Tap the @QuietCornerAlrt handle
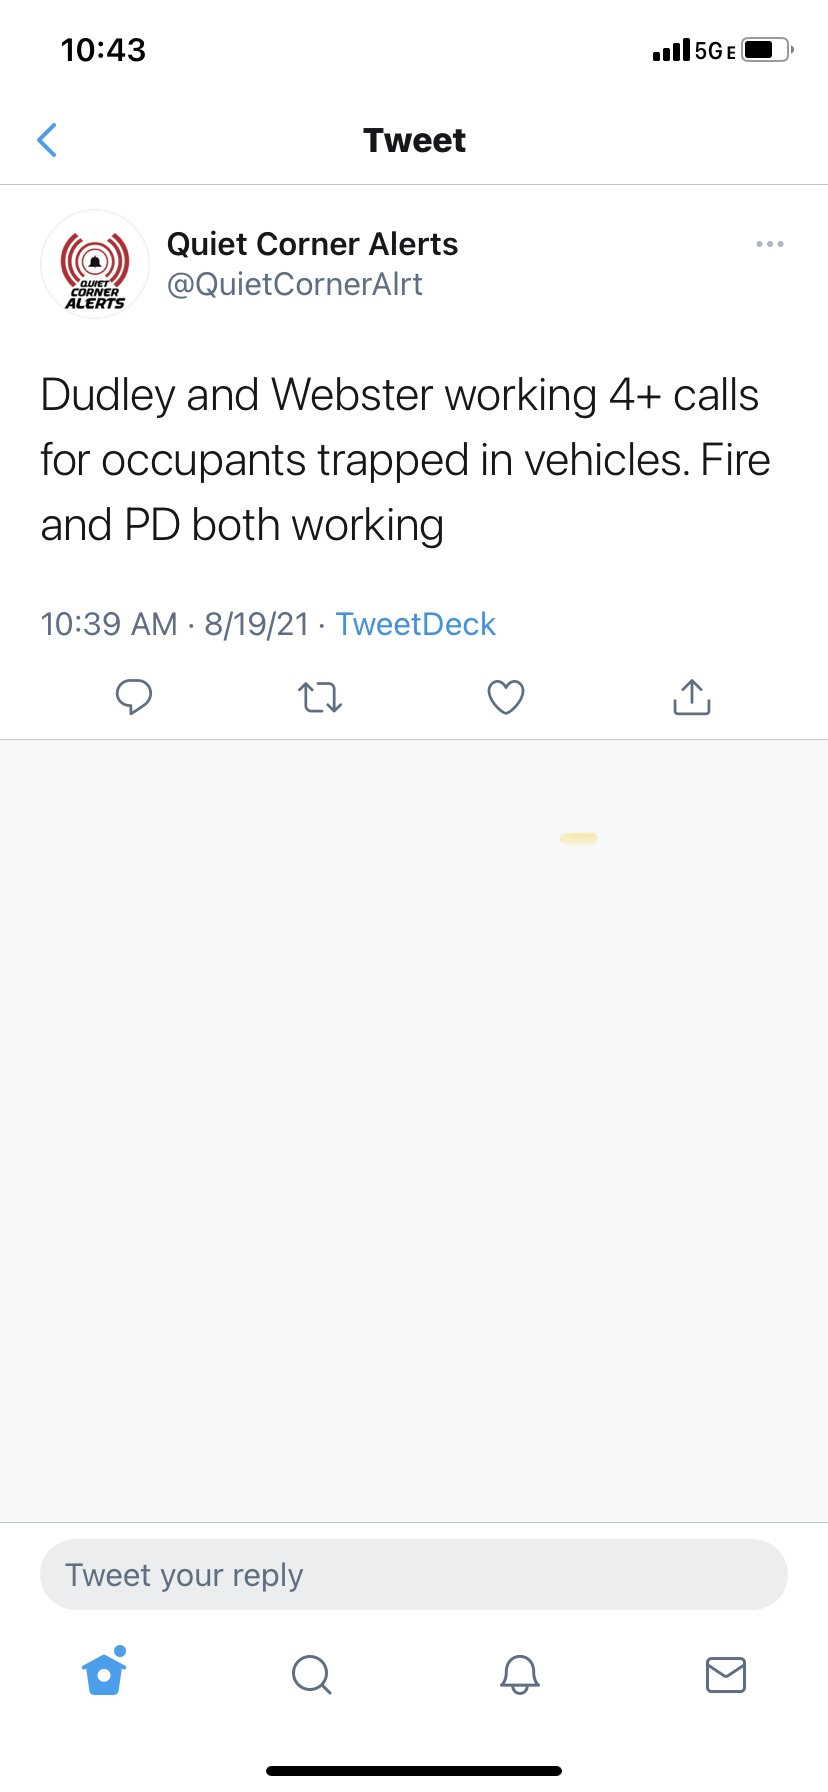Image resolution: width=828 pixels, height=1792 pixels. coord(294,285)
